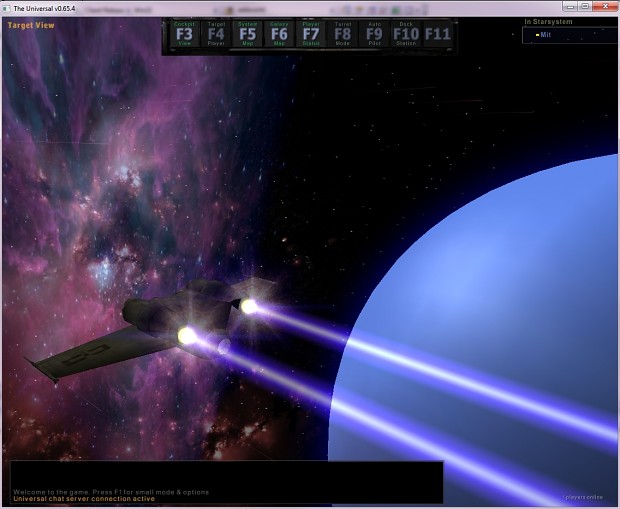The height and width of the screenshot is (509, 620).
Task: Open the F6 Galaxy Map
Action: pyautogui.click(x=279, y=34)
